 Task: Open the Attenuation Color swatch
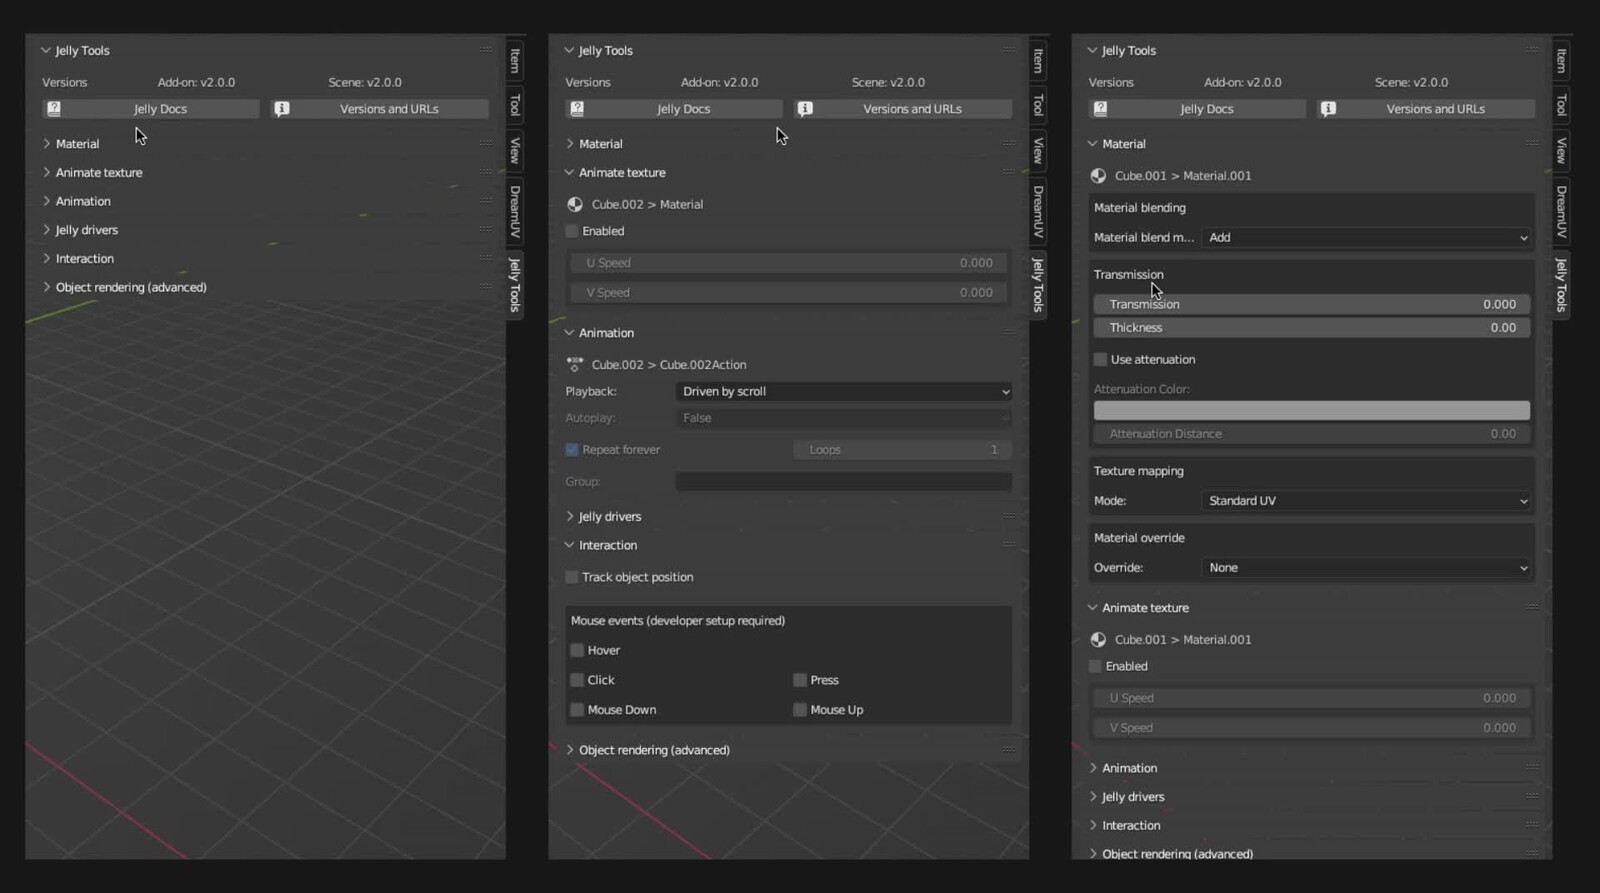pyautogui.click(x=1311, y=410)
